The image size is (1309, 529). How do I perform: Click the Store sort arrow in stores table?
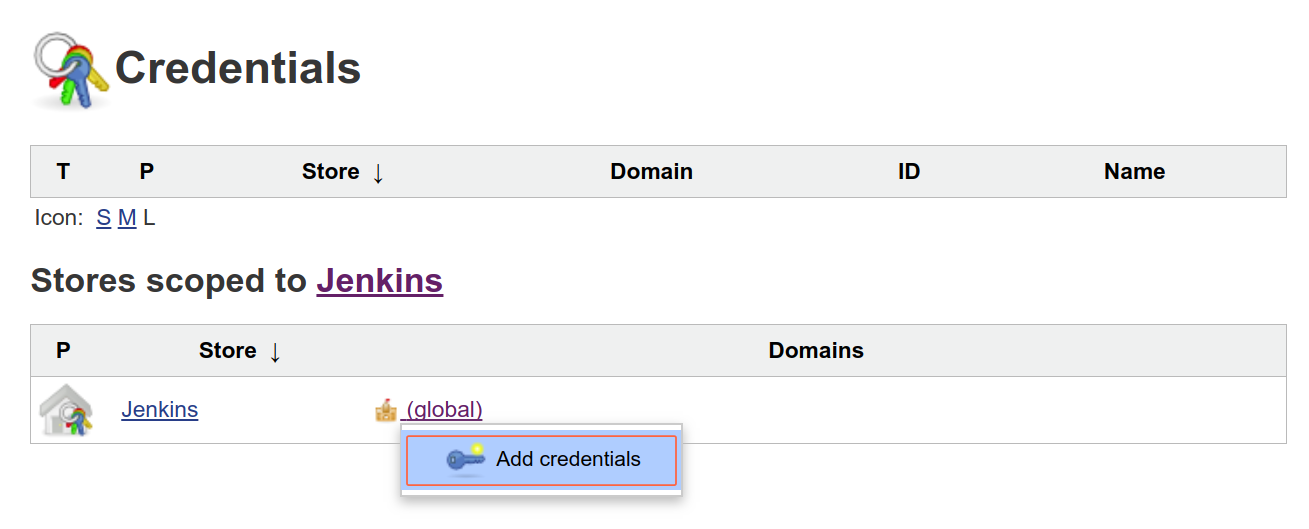tap(275, 351)
